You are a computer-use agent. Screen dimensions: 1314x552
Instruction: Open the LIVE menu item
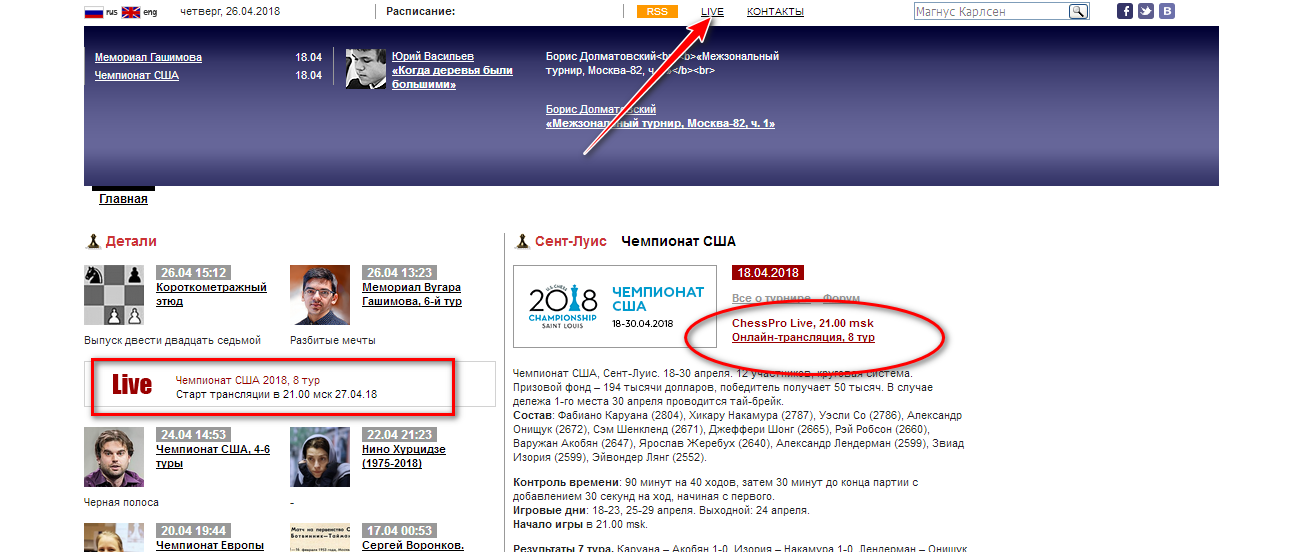click(713, 12)
